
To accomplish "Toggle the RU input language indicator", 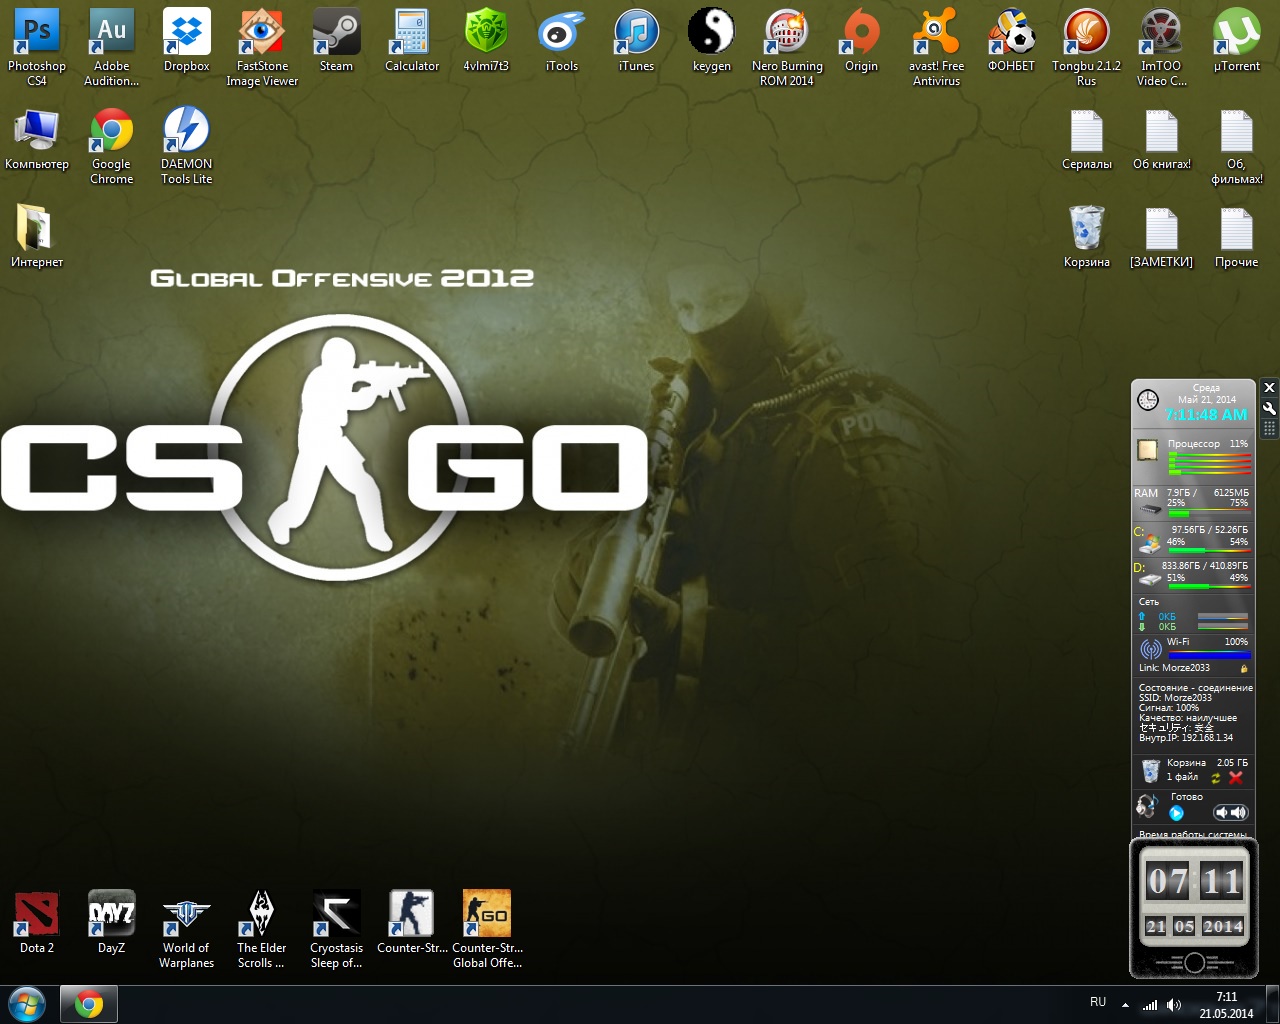I will [1098, 1002].
